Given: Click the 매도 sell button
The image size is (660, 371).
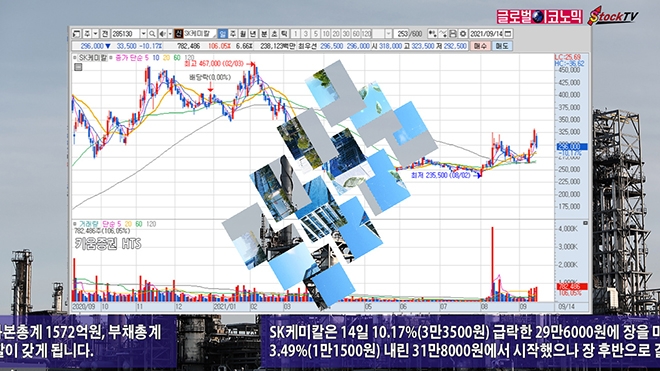Looking at the screenshot, I should (502, 46).
